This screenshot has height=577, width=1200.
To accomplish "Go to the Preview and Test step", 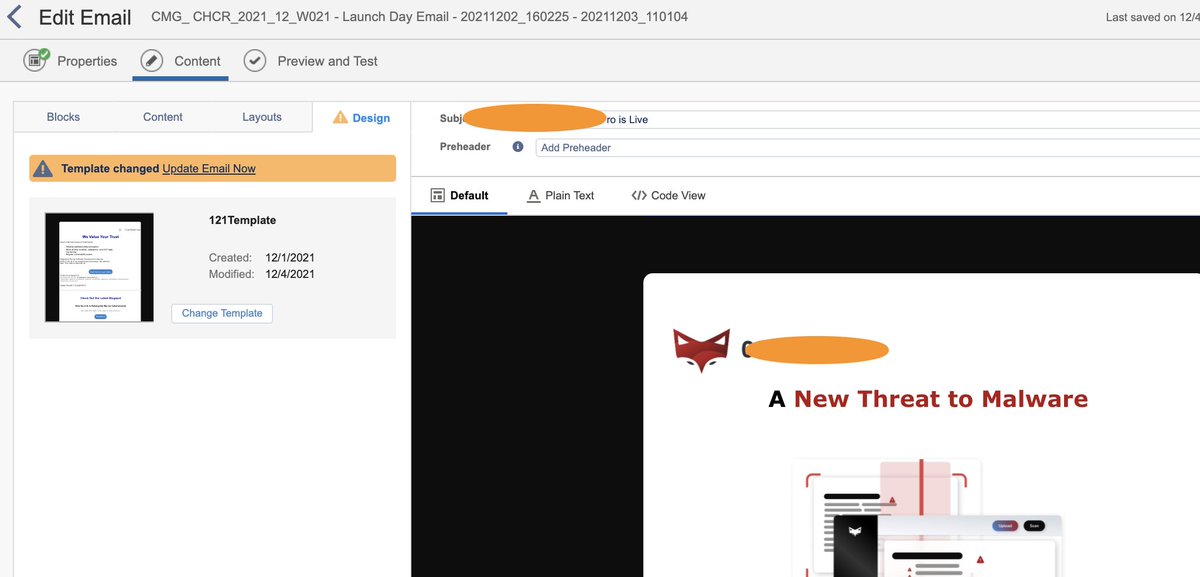I will click(311, 61).
